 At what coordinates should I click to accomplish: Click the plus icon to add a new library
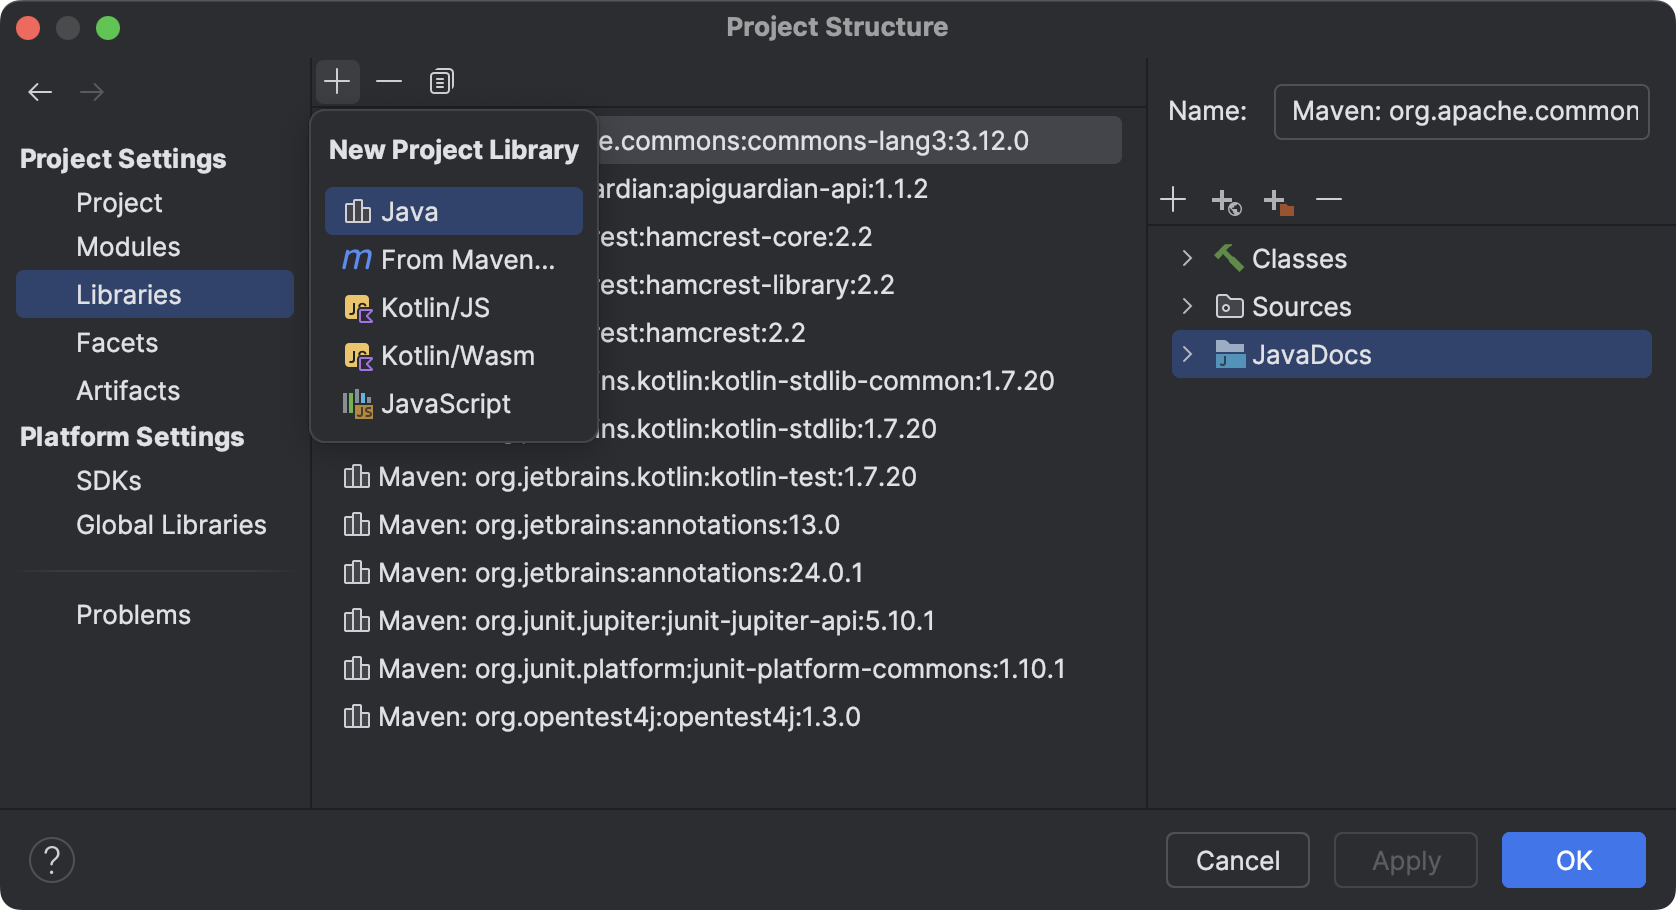coord(337,81)
